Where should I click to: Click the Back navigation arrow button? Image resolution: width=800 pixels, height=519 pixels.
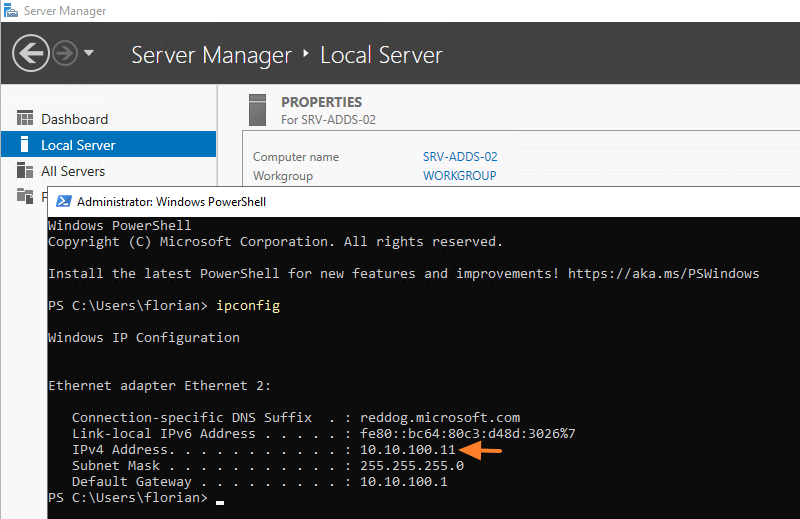click(31, 53)
